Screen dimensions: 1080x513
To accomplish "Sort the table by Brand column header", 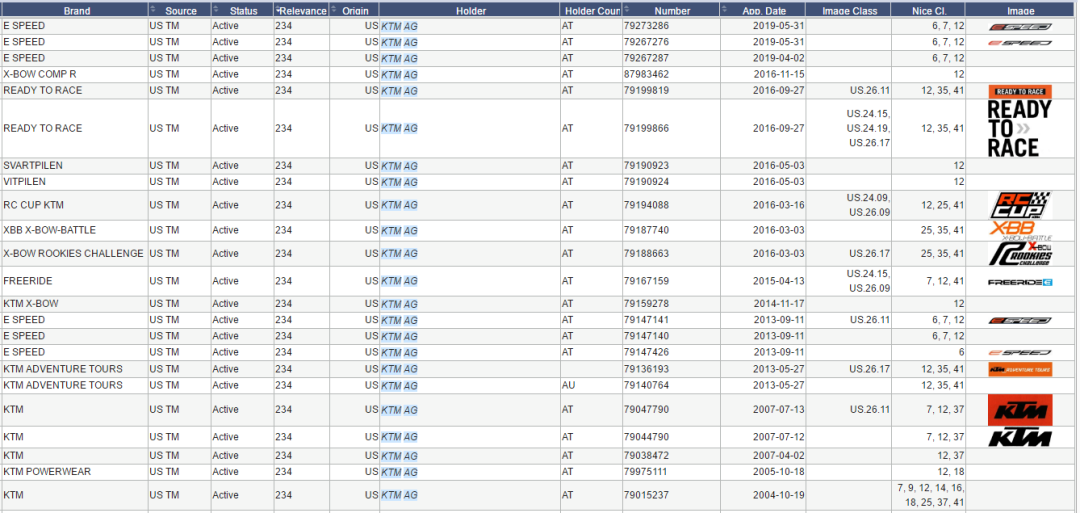I will coord(76,10).
